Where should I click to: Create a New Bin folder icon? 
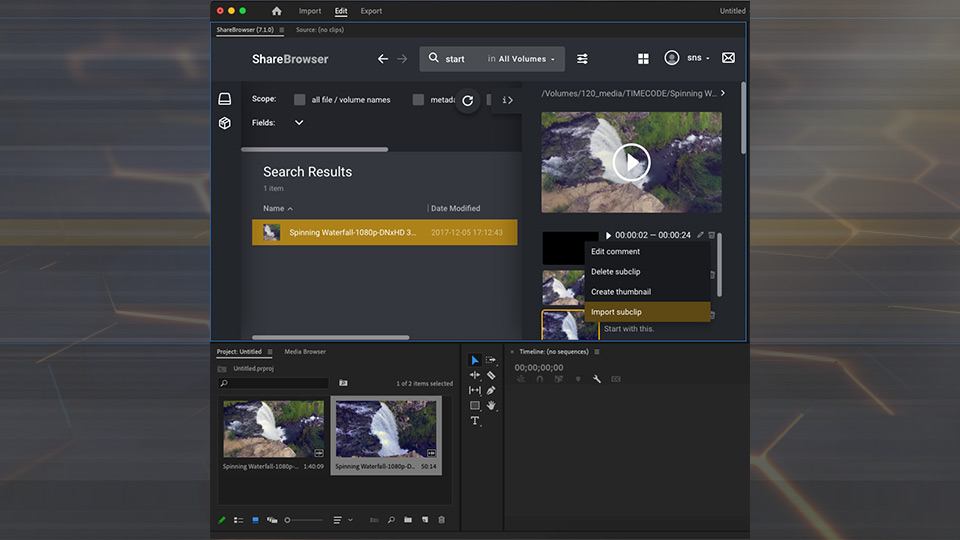coord(408,520)
